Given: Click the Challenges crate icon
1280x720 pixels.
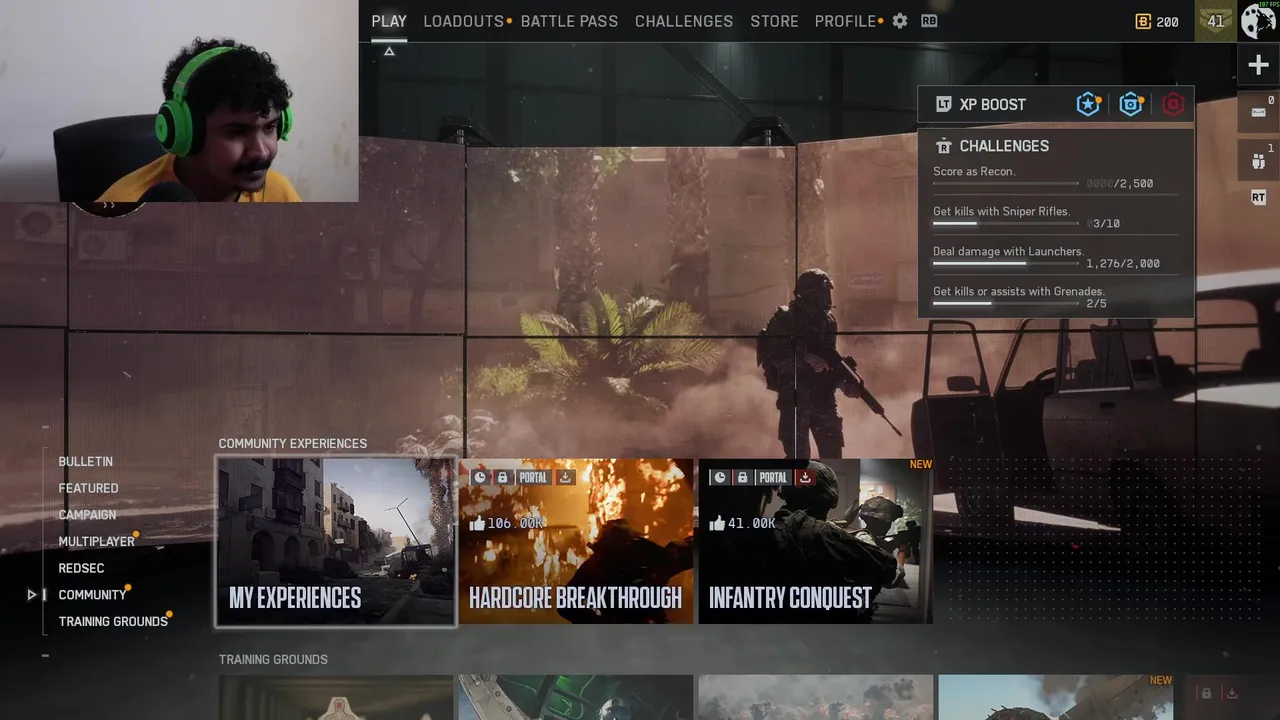Looking at the screenshot, I should [x=943, y=146].
